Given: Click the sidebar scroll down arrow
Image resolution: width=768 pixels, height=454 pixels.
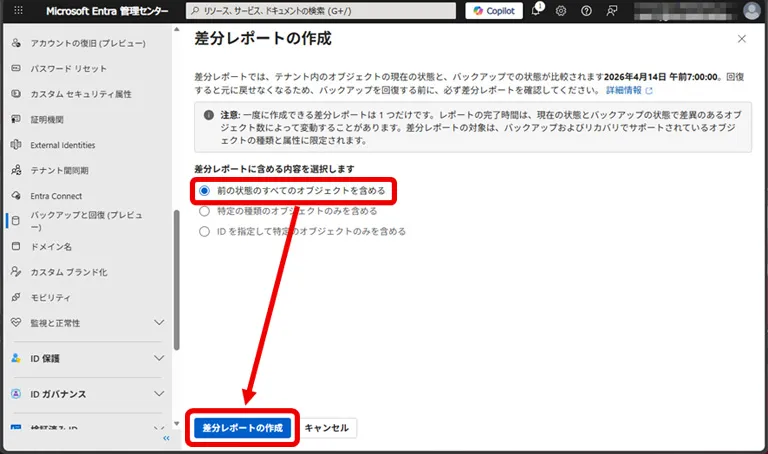Looking at the screenshot, I should click(176, 424).
